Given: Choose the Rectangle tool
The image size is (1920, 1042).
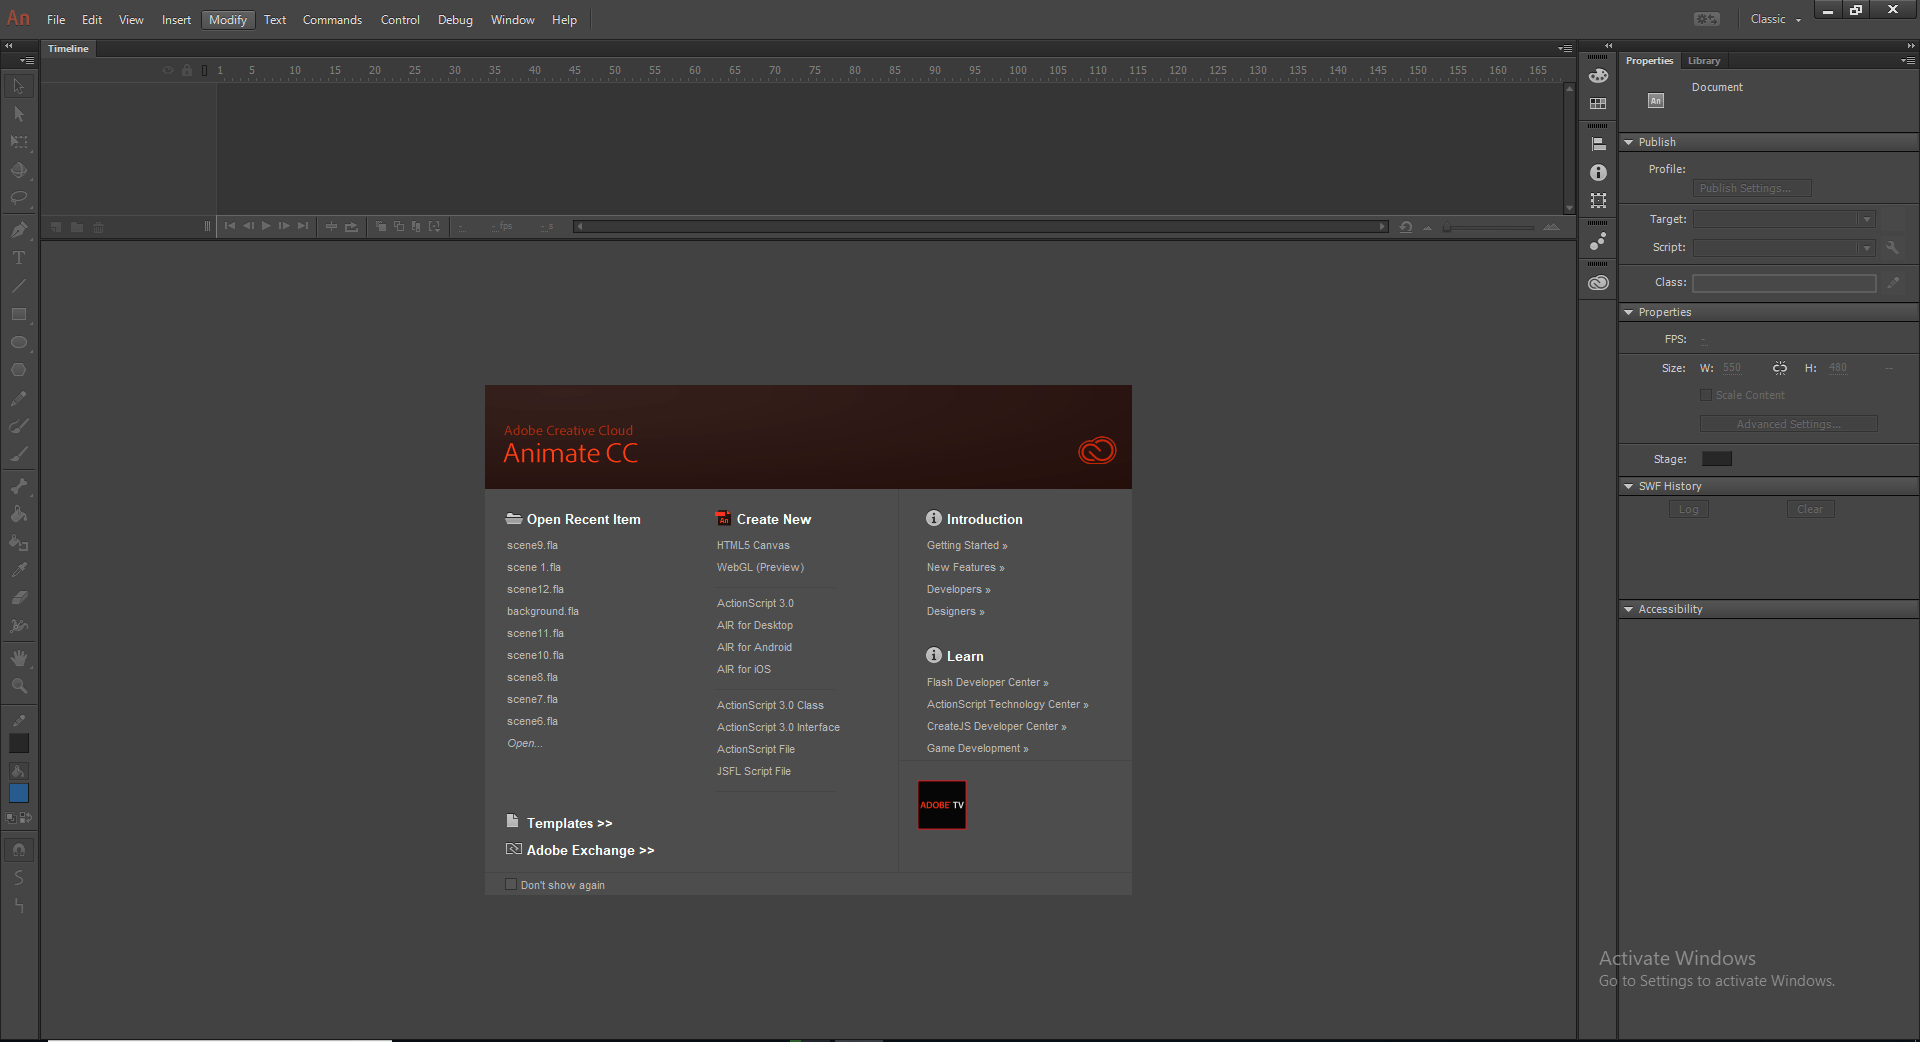Looking at the screenshot, I should (x=19, y=314).
